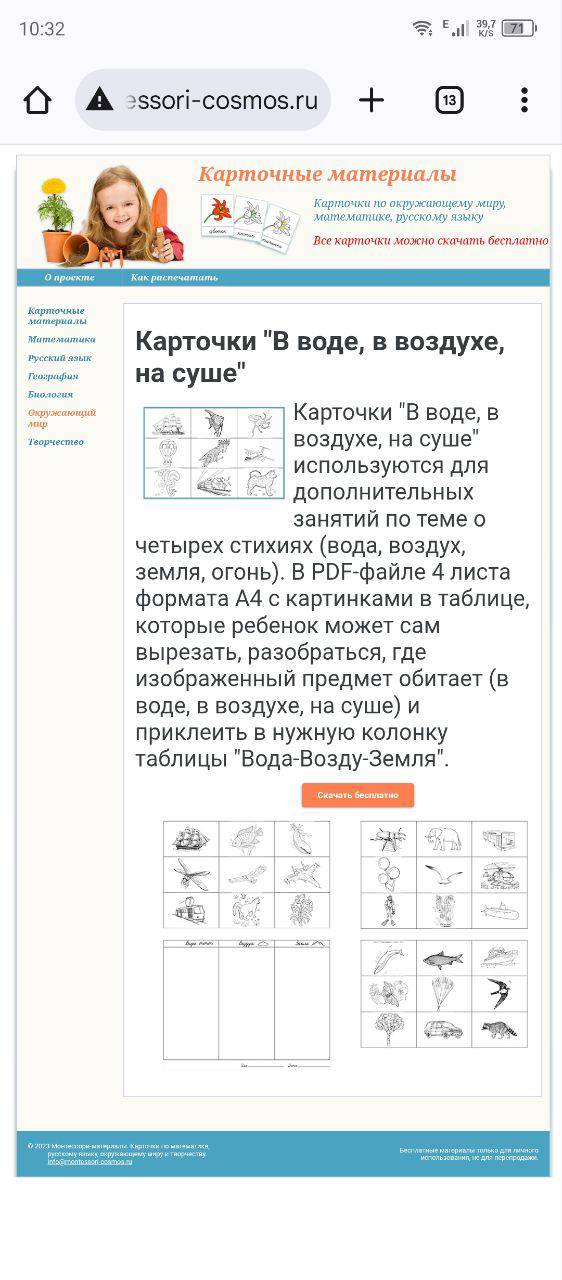
Task: Tap the clock showing 10:32
Action: 42,29
